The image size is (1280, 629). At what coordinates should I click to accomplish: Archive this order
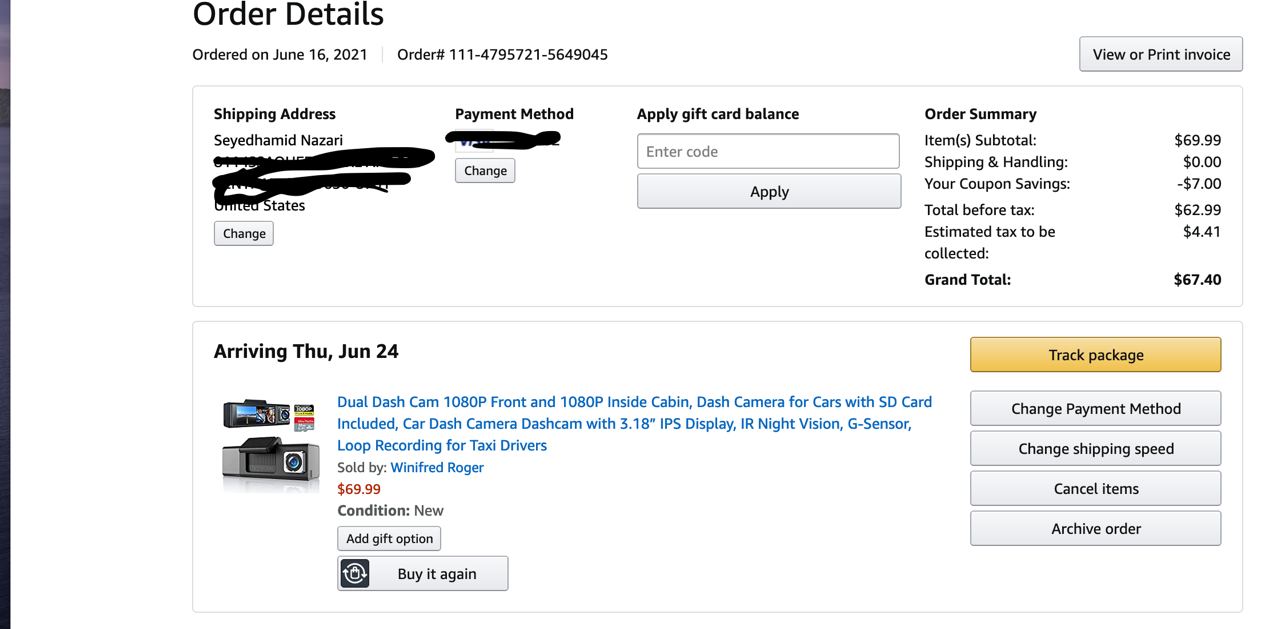pyautogui.click(x=1095, y=529)
